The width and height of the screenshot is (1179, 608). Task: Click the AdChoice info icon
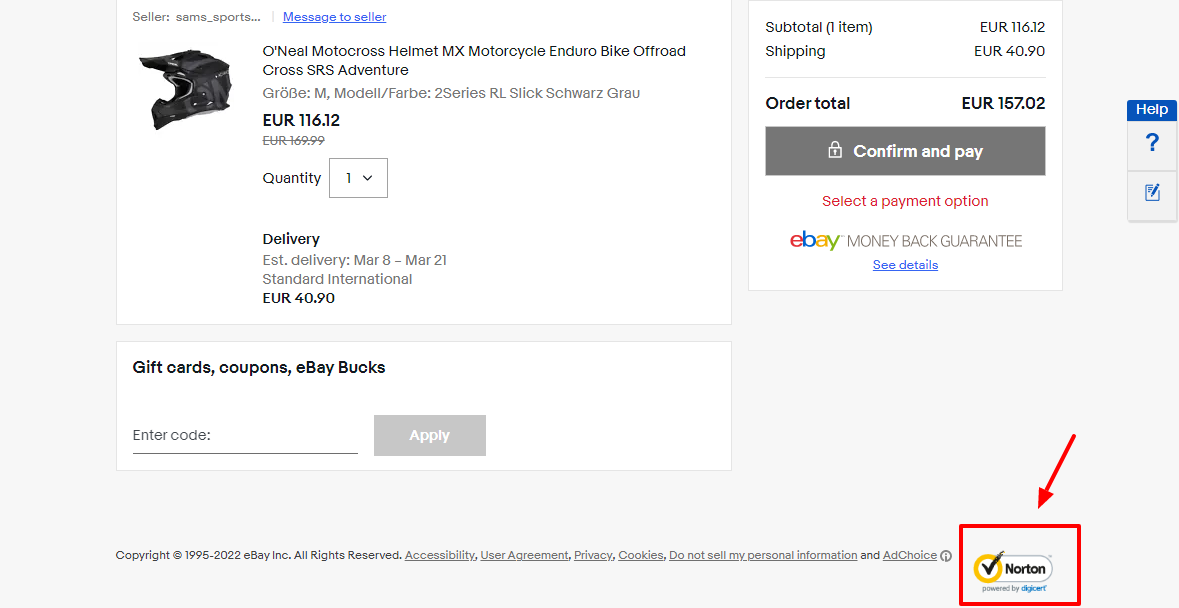pos(946,556)
